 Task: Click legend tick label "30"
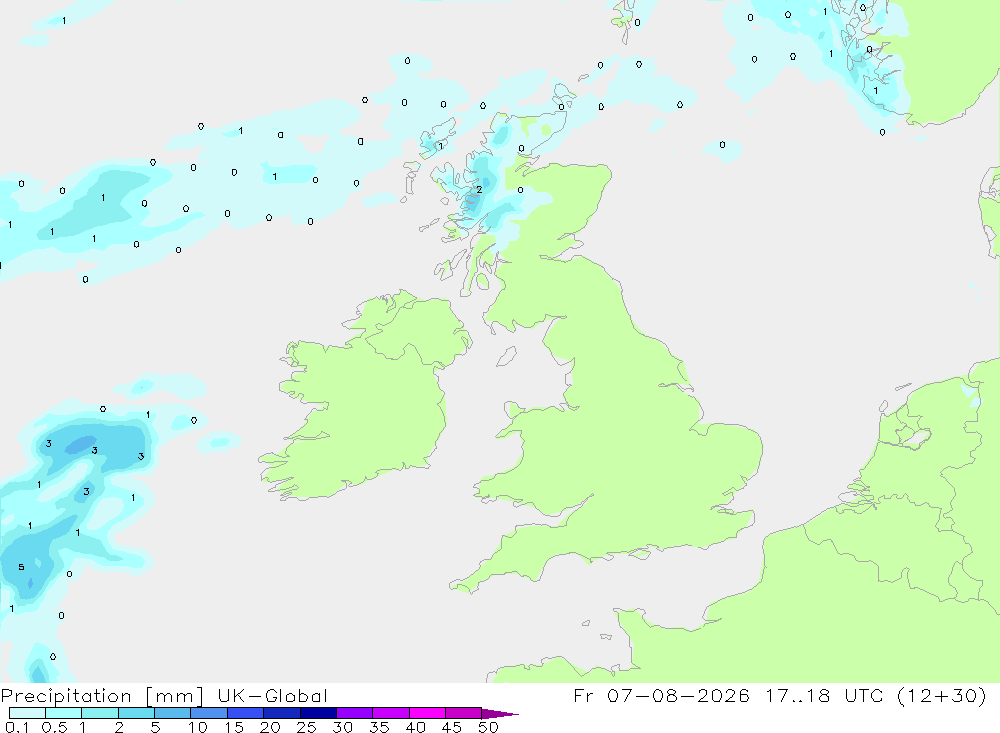(x=343, y=727)
